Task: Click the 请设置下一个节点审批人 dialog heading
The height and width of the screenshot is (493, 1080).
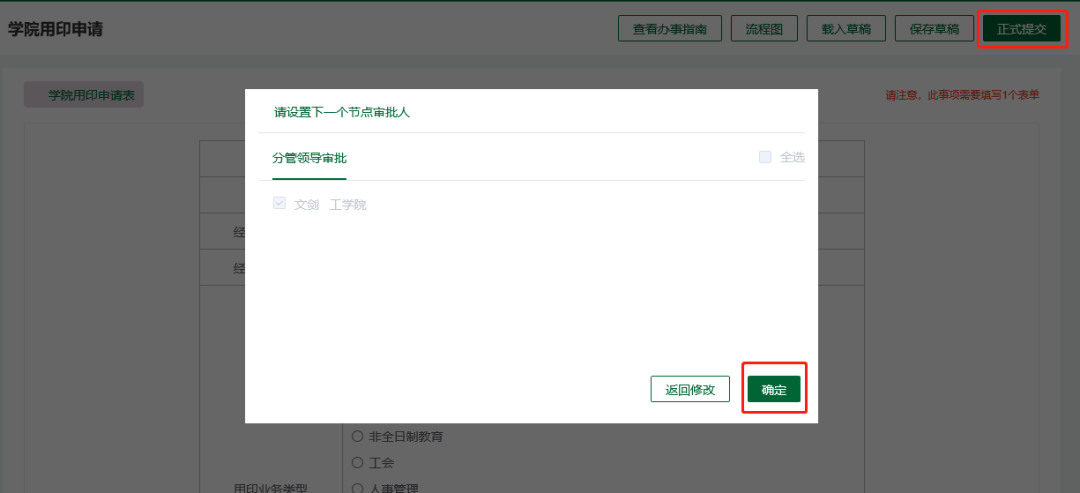Action: coord(342,112)
